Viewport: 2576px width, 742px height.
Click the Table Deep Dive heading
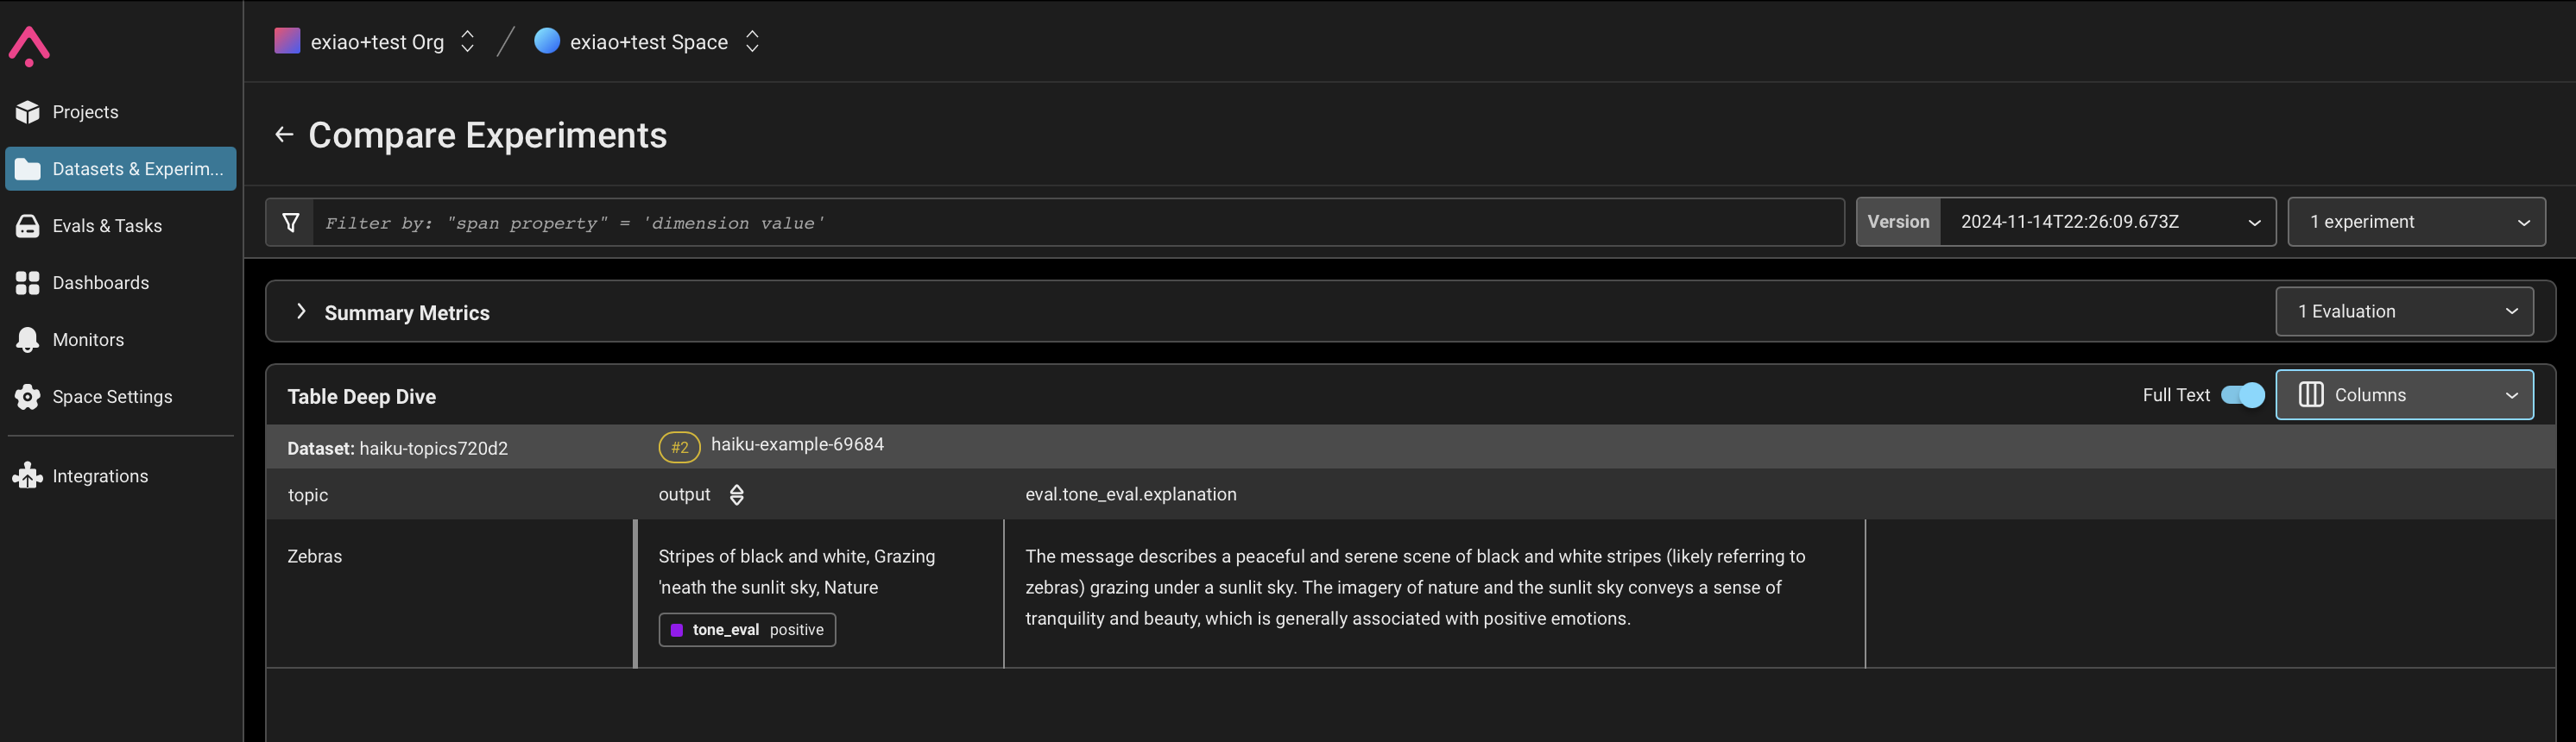coord(361,396)
